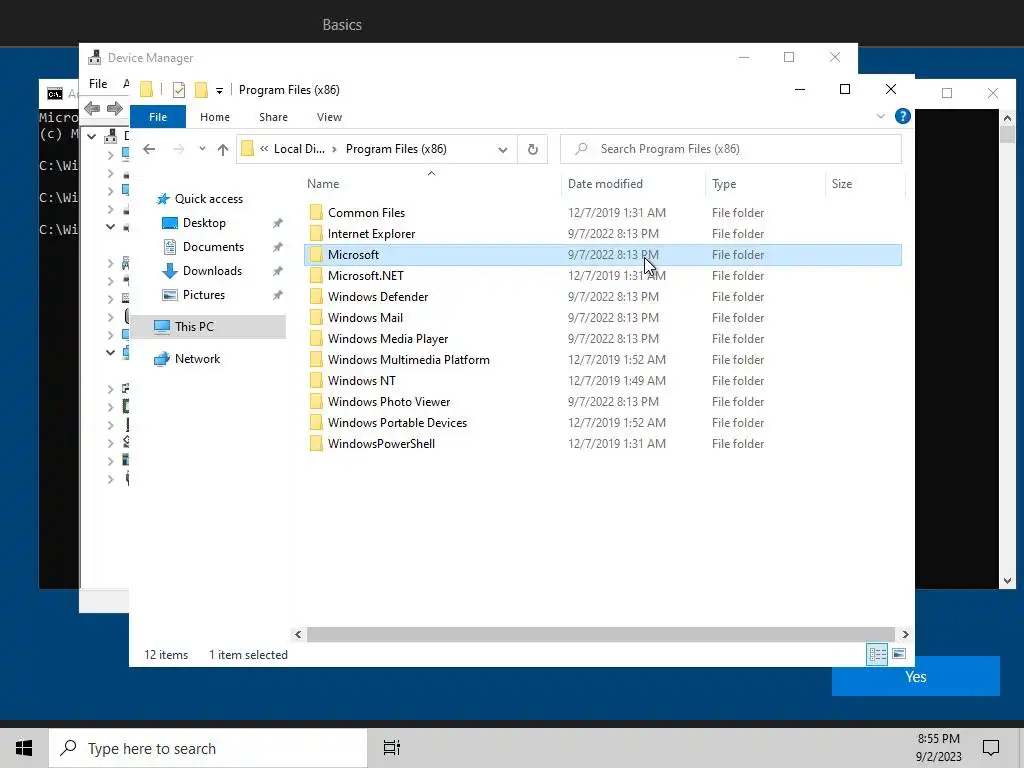The width and height of the screenshot is (1024, 768).
Task: Select the Downloads quick access item
Action: (x=212, y=271)
